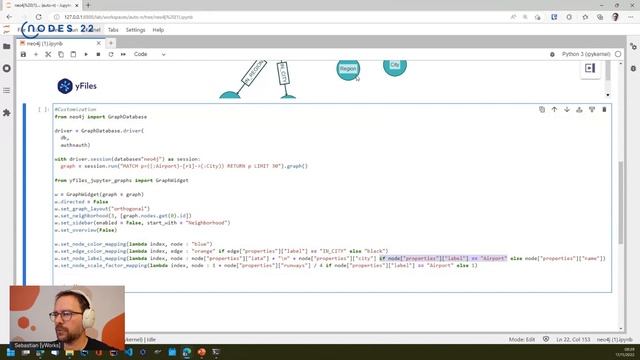Open the debugger bug icon on right sidebar

pyautogui.click(x=633, y=68)
